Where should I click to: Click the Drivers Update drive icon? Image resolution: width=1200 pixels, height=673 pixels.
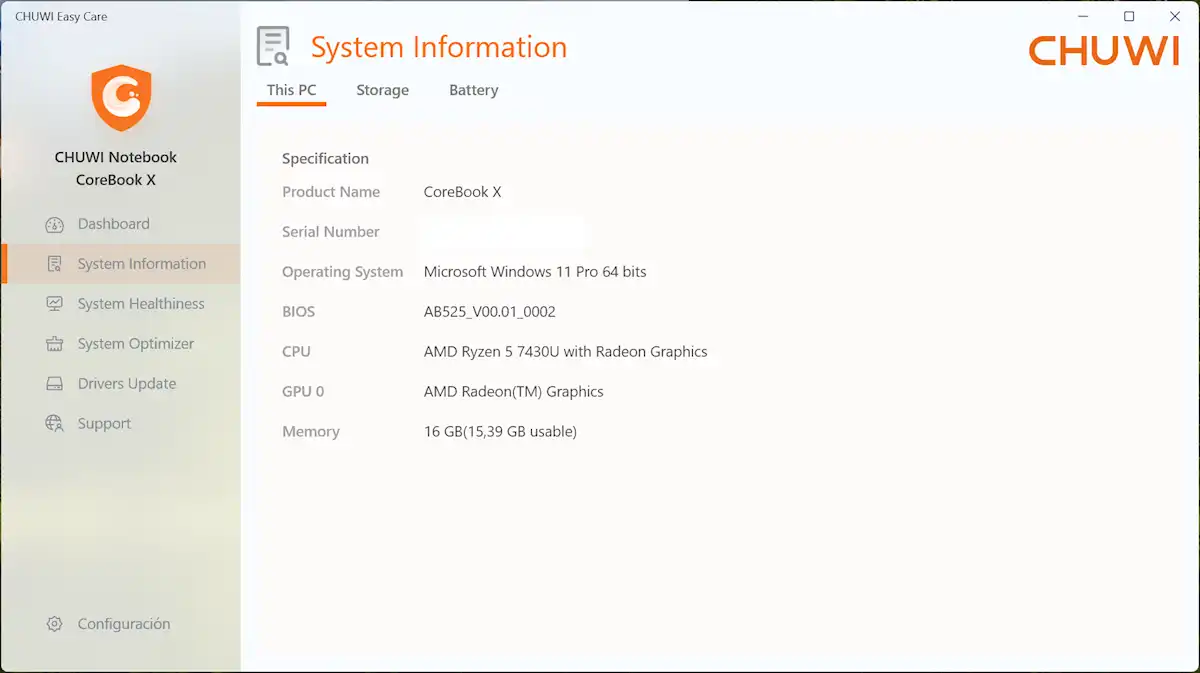click(x=55, y=384)
